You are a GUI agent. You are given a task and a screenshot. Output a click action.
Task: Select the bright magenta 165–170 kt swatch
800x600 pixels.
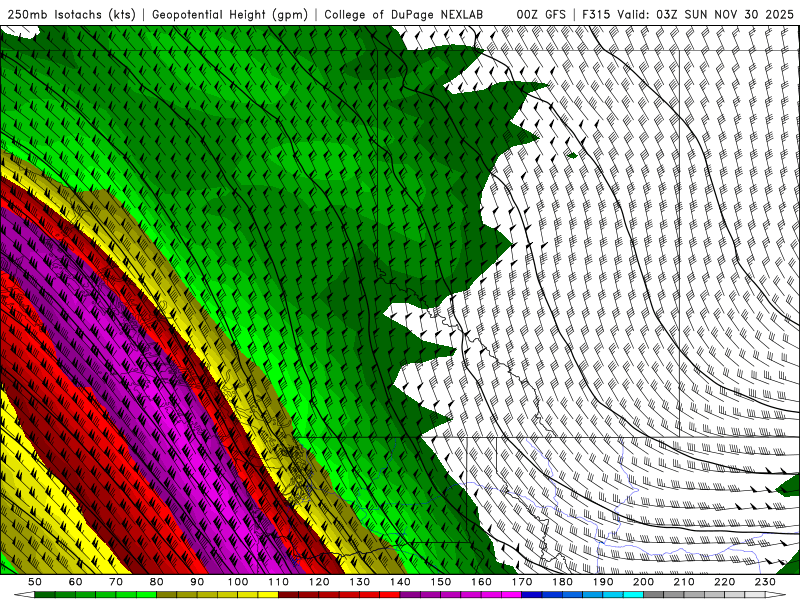[511, 594]
